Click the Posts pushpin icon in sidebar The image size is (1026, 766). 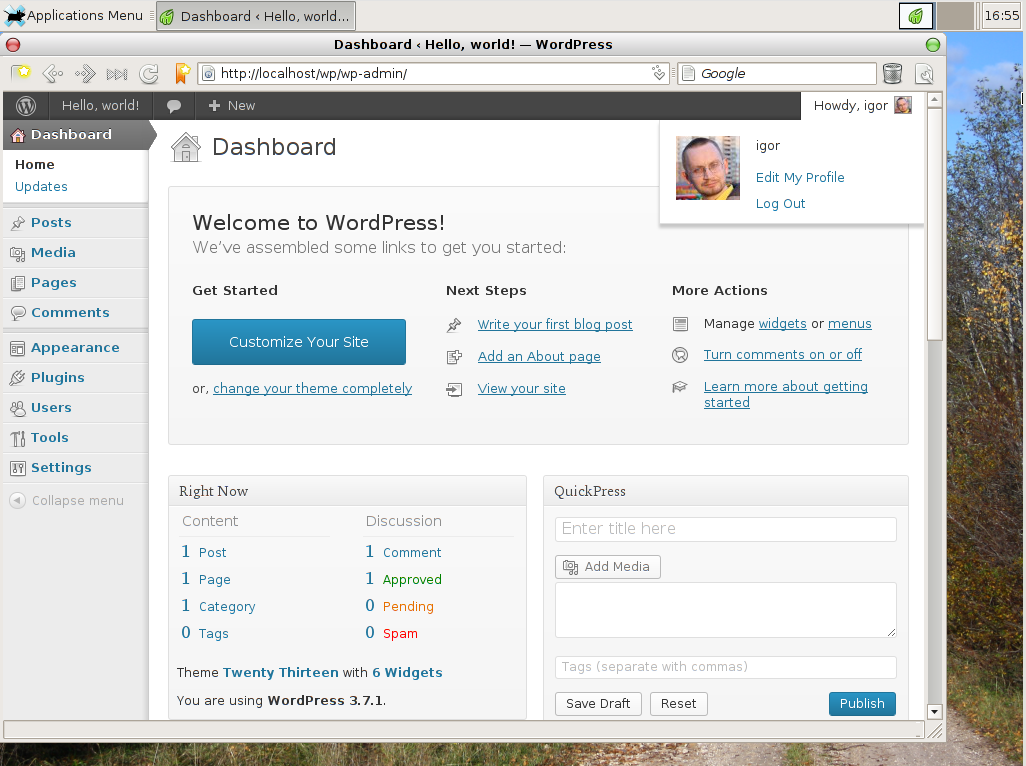point(18,223)
